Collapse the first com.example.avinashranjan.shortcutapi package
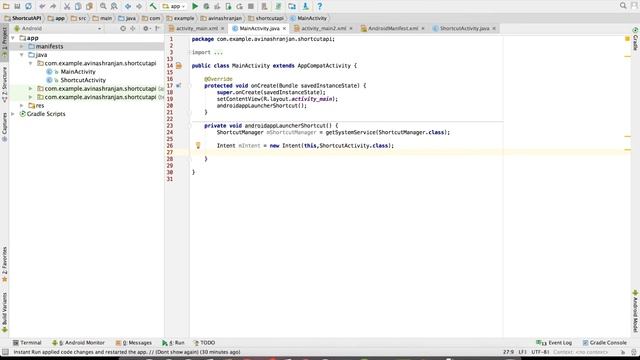Image resolution: width=640 pixels, height=360 pixels. (30, 63)
